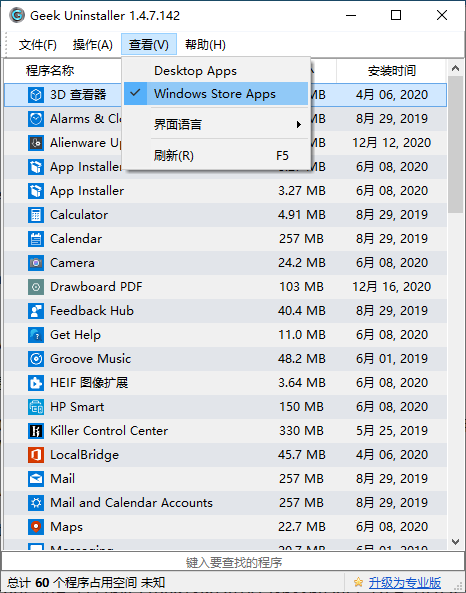The height and width of the screenshot is (593, 466).
Task: Click the 40.4 MB size cell
Action: tap(301, 310)
